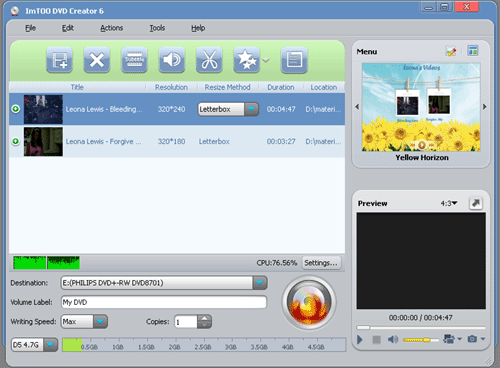Screen dimensions: 500x368
Task: Click the 320*240 resolution cell
Action: tap(171, 109)
